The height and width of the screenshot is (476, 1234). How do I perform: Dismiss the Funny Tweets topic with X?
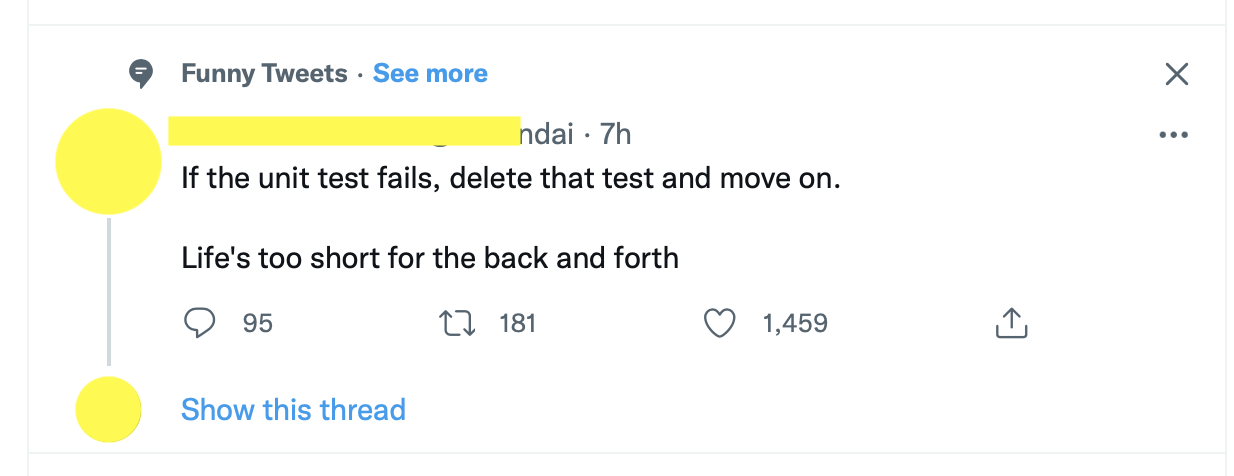pos(1177,74)
